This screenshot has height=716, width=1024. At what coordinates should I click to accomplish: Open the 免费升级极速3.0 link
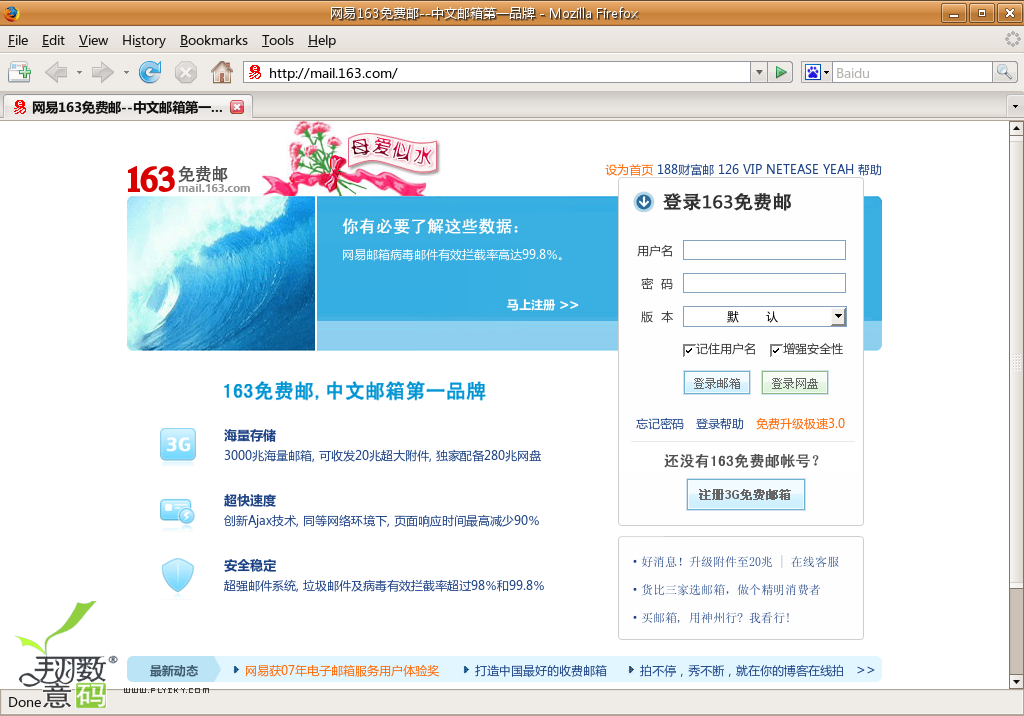800,424
